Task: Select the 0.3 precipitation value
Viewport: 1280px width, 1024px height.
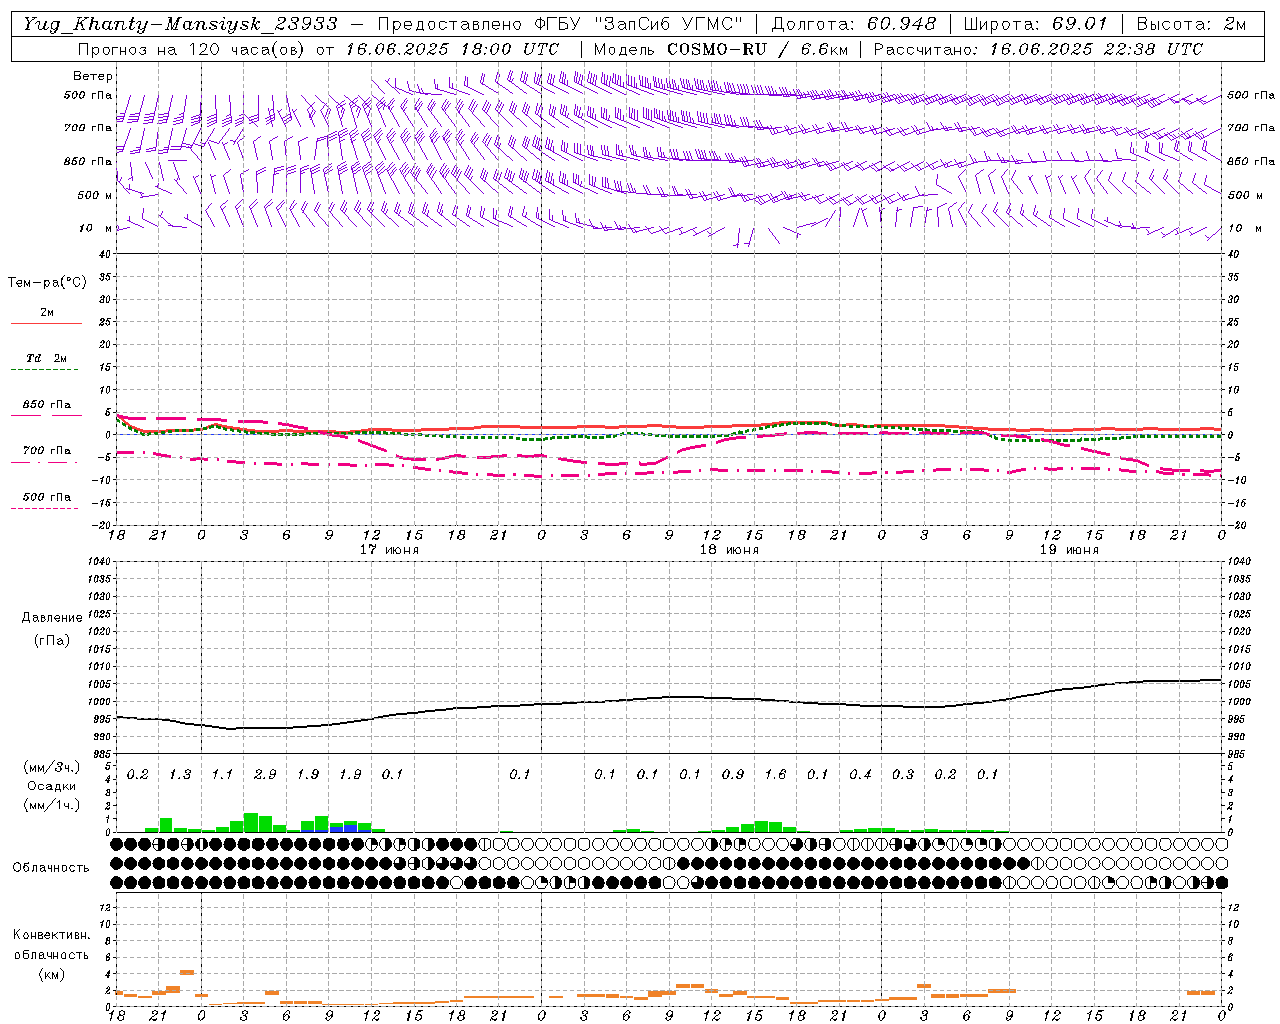Action: coord(903,775)
